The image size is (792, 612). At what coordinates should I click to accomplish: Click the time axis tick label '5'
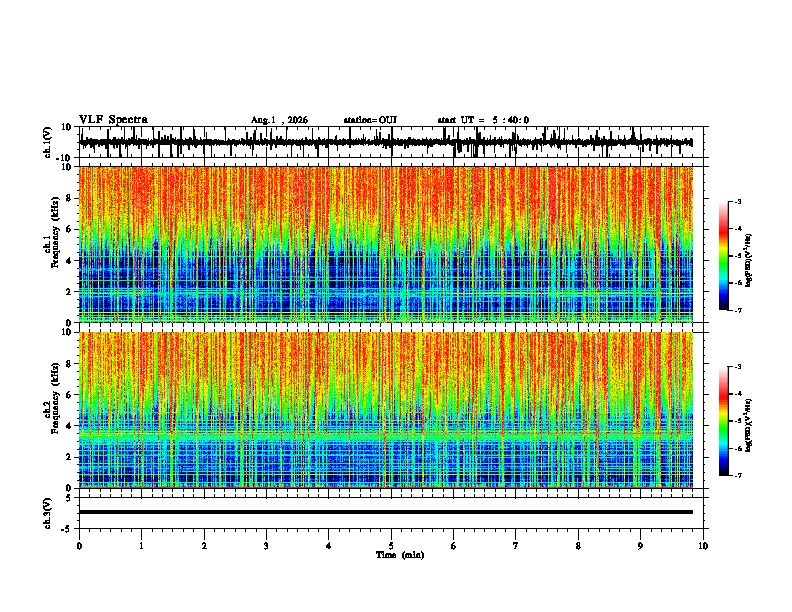(x=391, y=546)
